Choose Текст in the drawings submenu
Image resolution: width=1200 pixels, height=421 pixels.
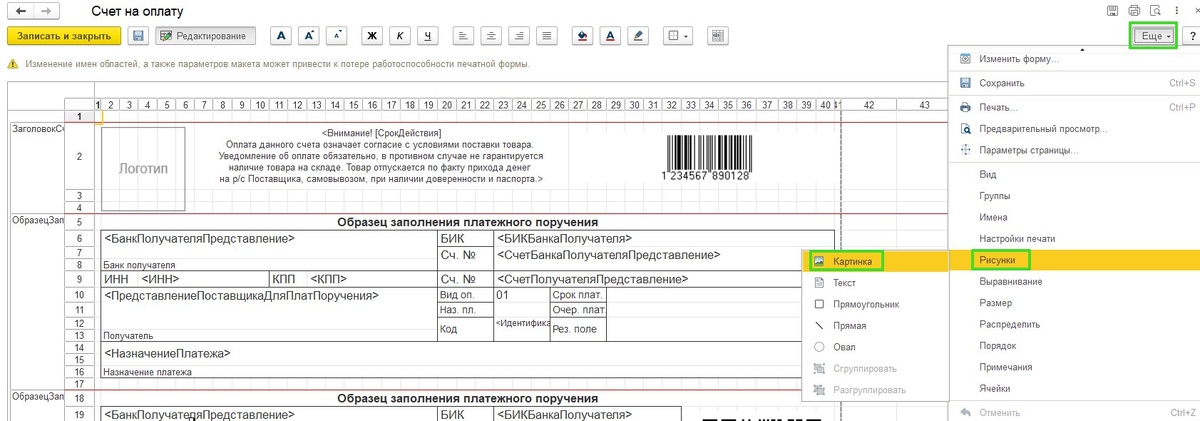875,283
